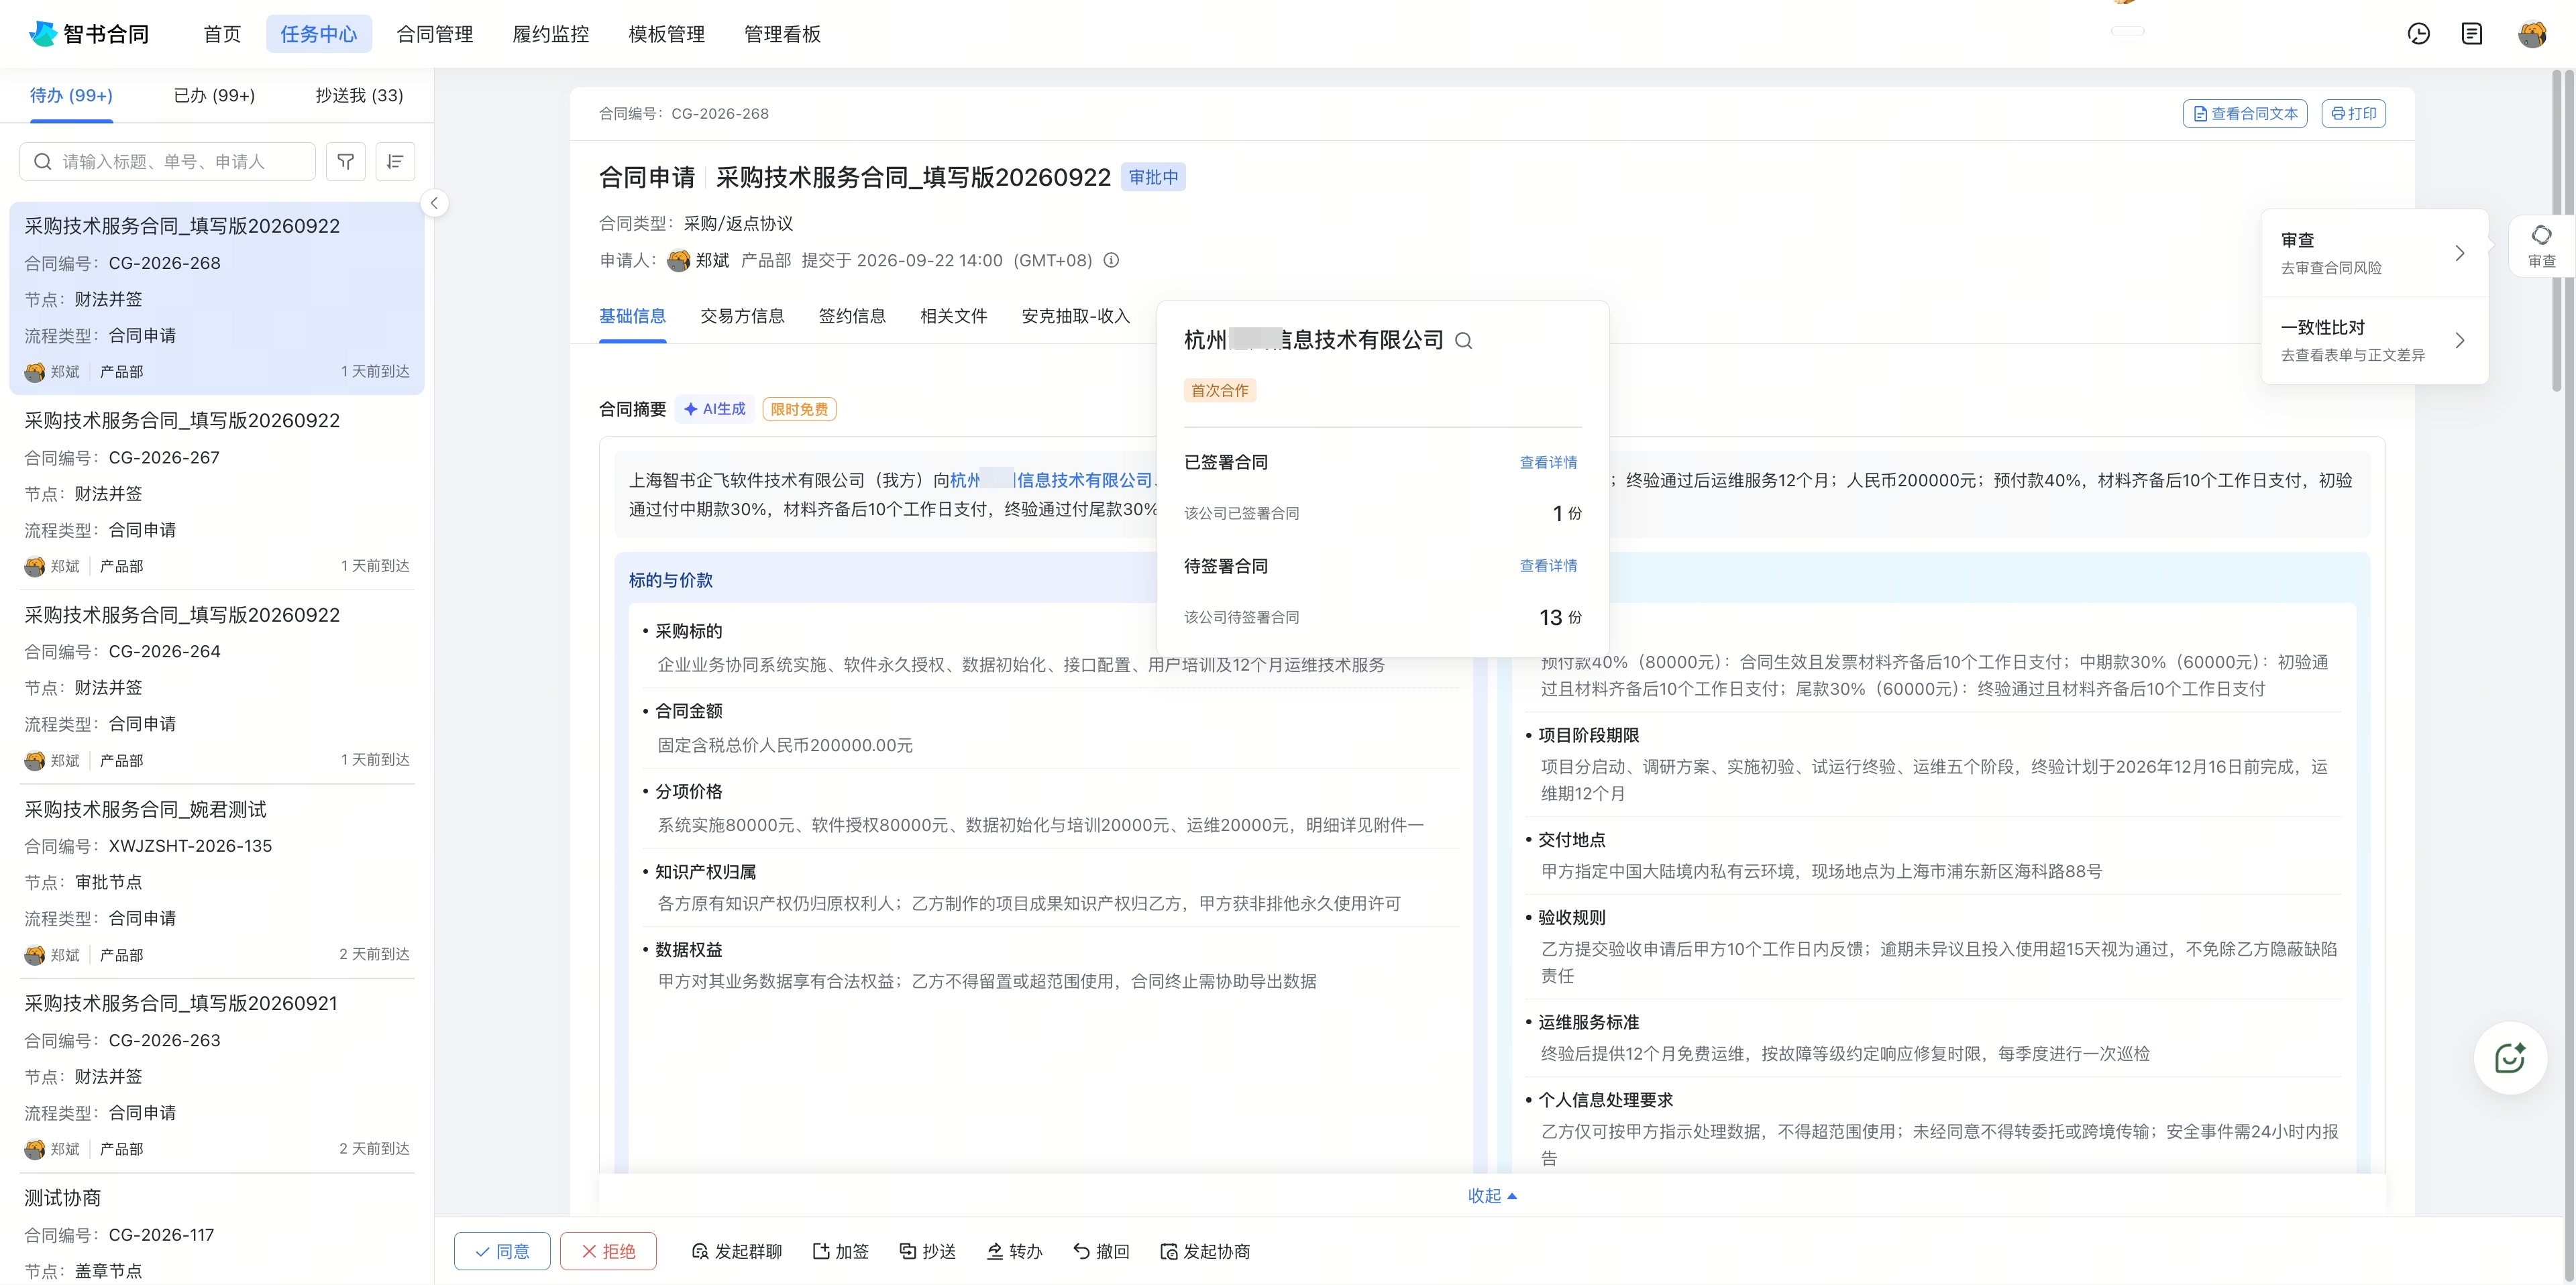
Task: Select task item CG-2026-267
Action: click(x=217, y=493)
